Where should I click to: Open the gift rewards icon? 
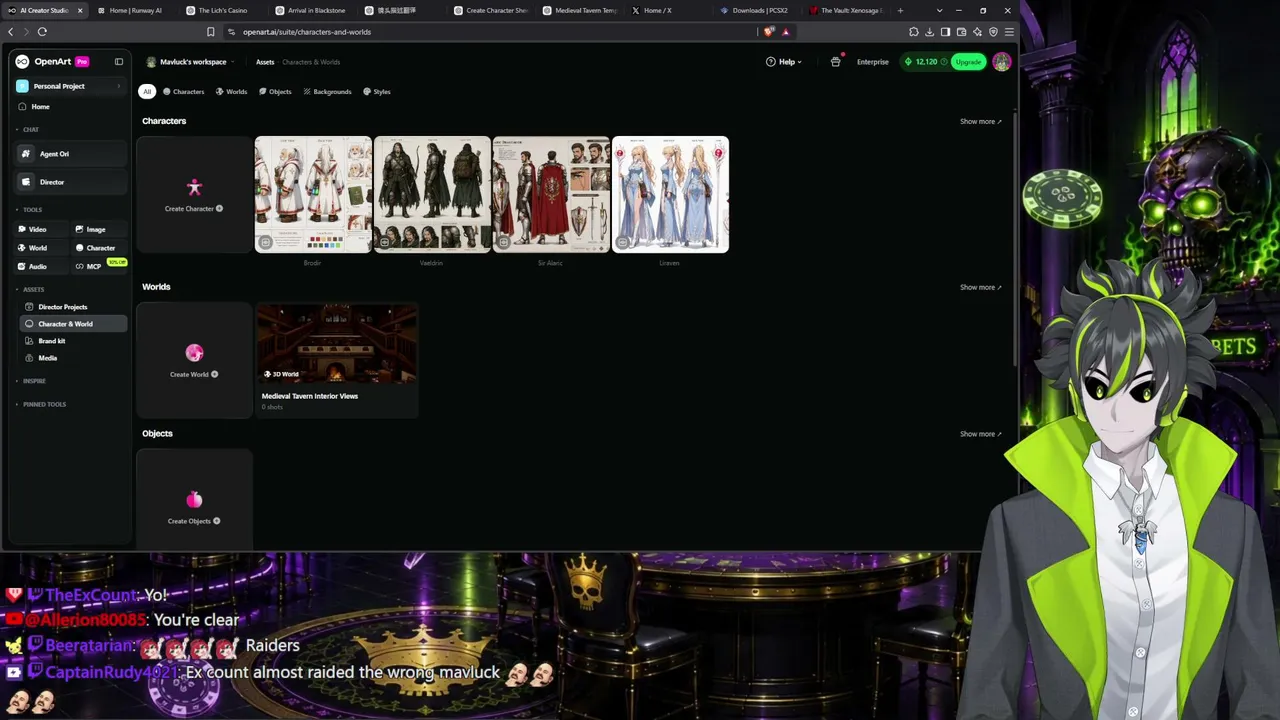click(x=836, y=62)
